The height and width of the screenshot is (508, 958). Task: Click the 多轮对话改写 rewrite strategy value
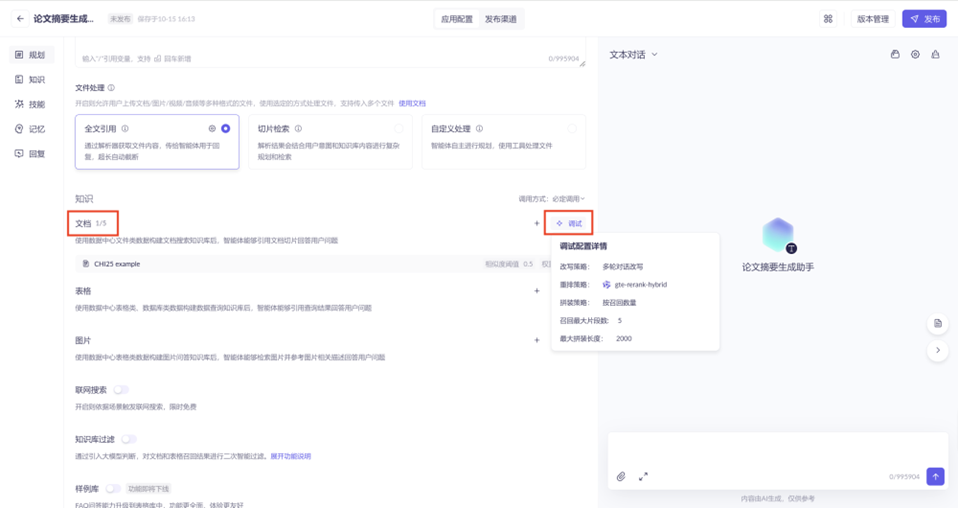tap(623, 267)
